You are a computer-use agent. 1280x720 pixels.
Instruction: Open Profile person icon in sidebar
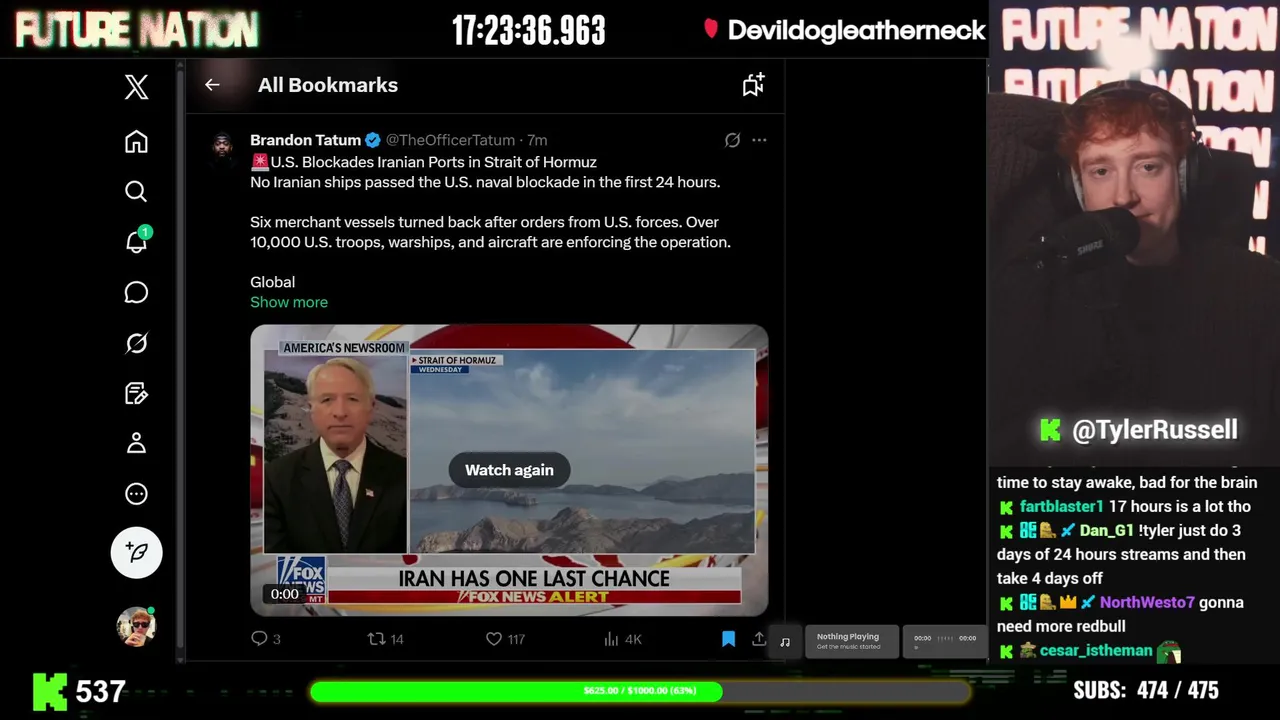(136, 443)
